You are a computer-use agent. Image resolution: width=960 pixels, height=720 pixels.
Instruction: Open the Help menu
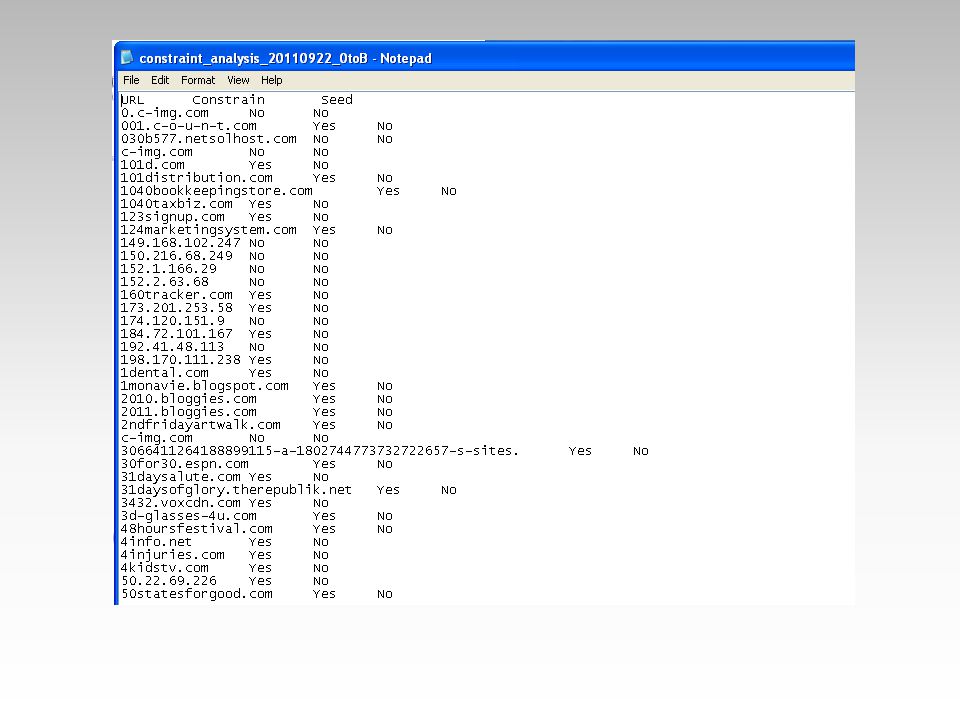pyautogui.click(x=271, y=80)
